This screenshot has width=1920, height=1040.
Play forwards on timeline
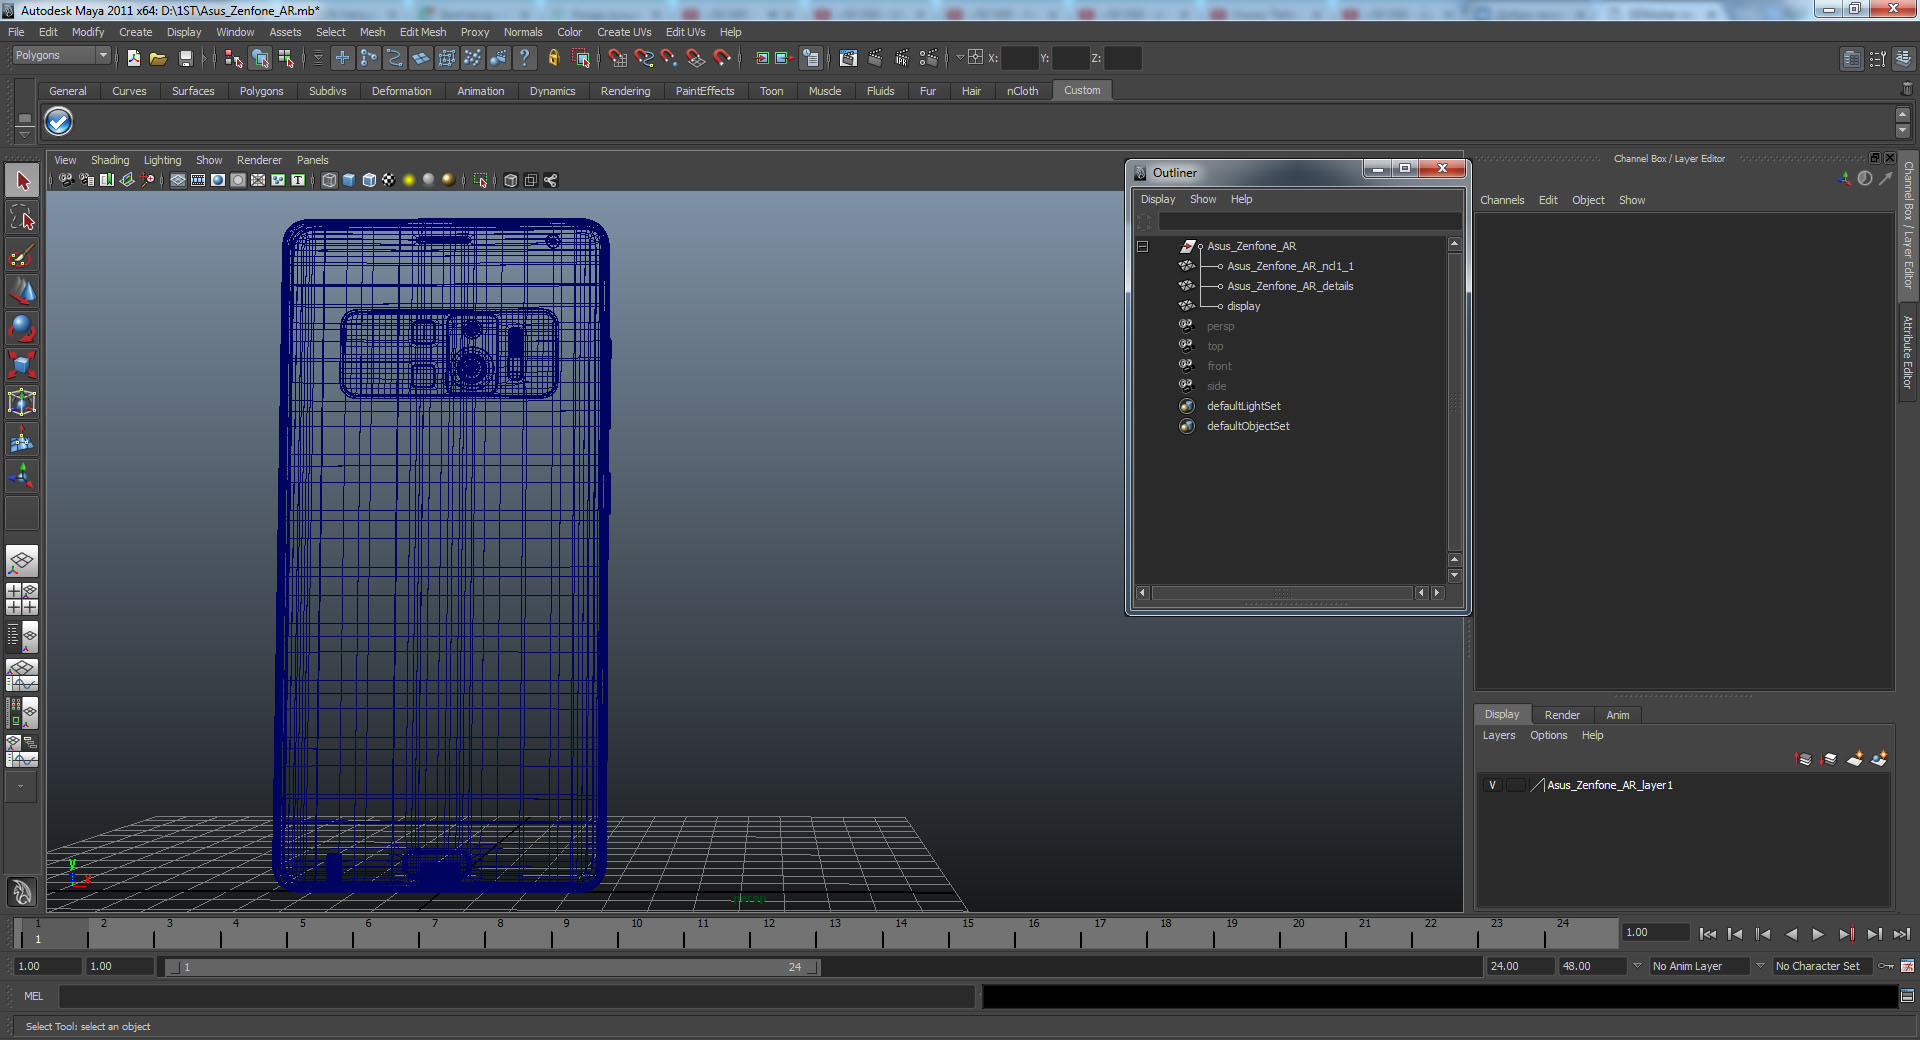point(1818,934)
